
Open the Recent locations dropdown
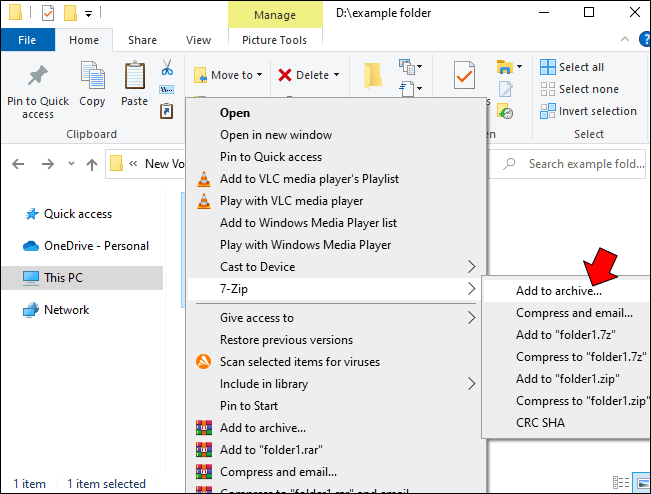click(x=71, y=163)
